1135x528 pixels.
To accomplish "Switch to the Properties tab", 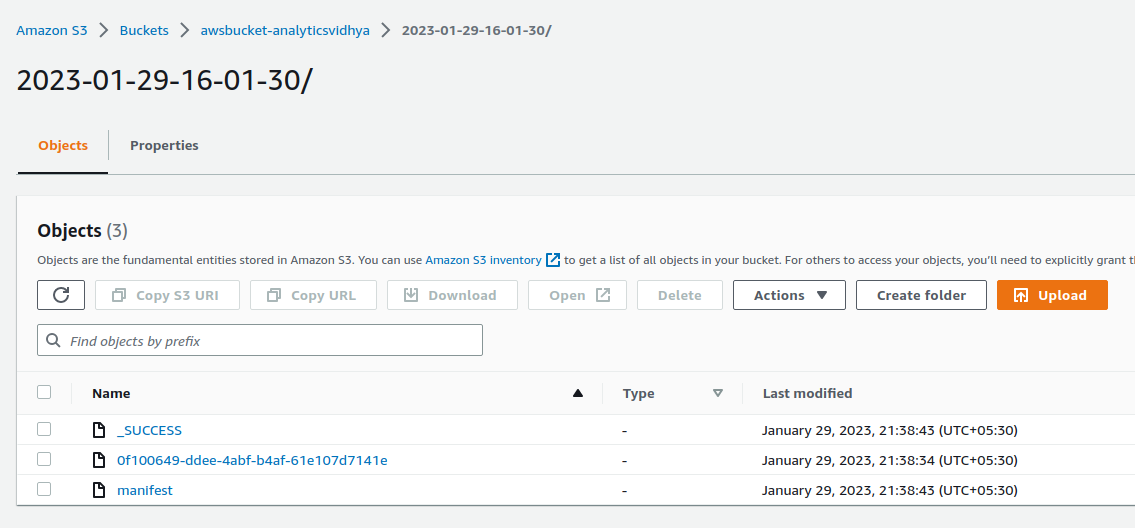I will [164, 146].
